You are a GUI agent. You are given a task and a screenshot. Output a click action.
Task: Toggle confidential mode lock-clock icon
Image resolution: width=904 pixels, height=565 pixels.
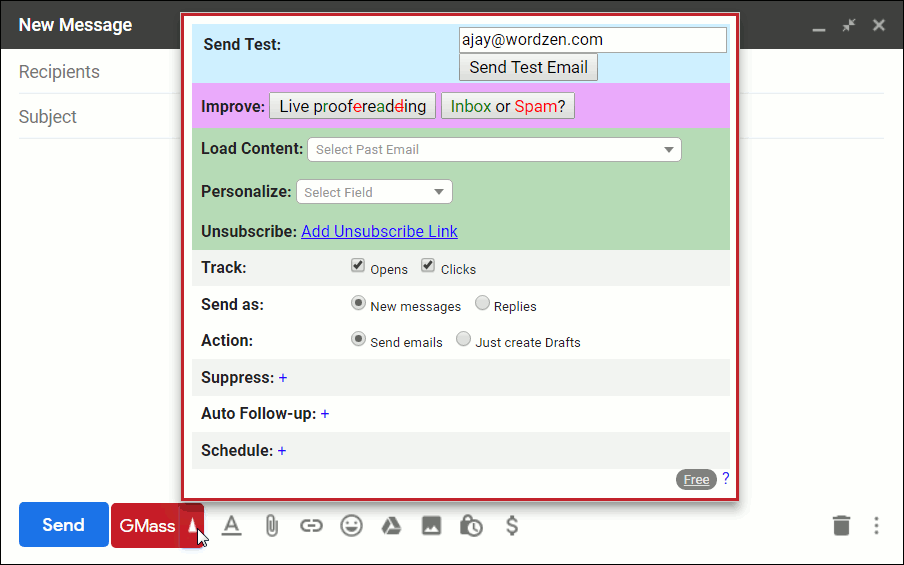coord(471,525)
